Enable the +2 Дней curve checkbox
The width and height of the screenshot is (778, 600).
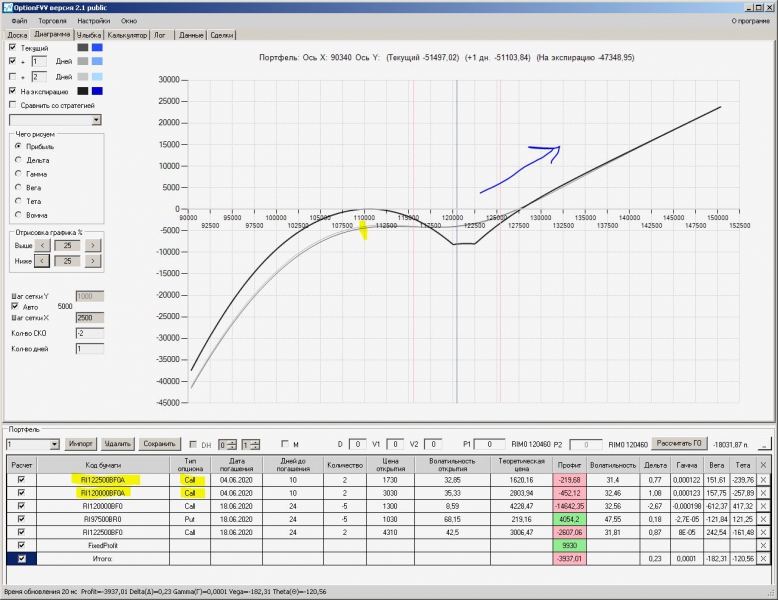pyautogui.click(x=12, y=76)
